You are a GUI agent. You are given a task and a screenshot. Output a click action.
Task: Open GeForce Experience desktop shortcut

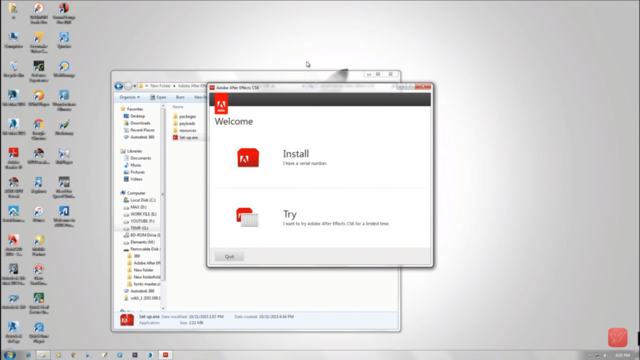tap(39, 71)
